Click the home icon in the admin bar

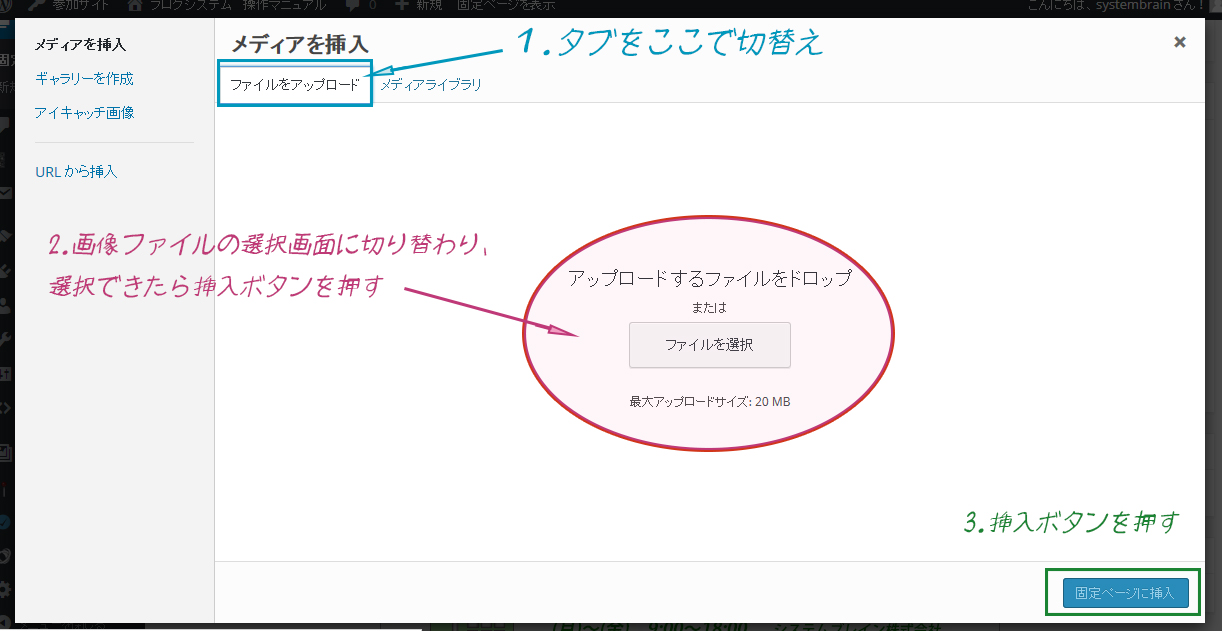(x=135, y=5)
